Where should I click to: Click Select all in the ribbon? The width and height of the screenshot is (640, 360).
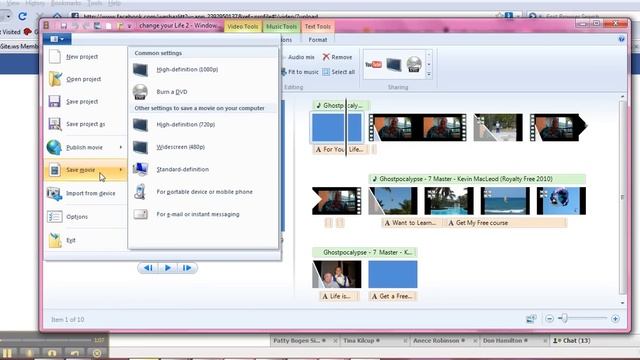pyautogui.click(x=338, y=72)
